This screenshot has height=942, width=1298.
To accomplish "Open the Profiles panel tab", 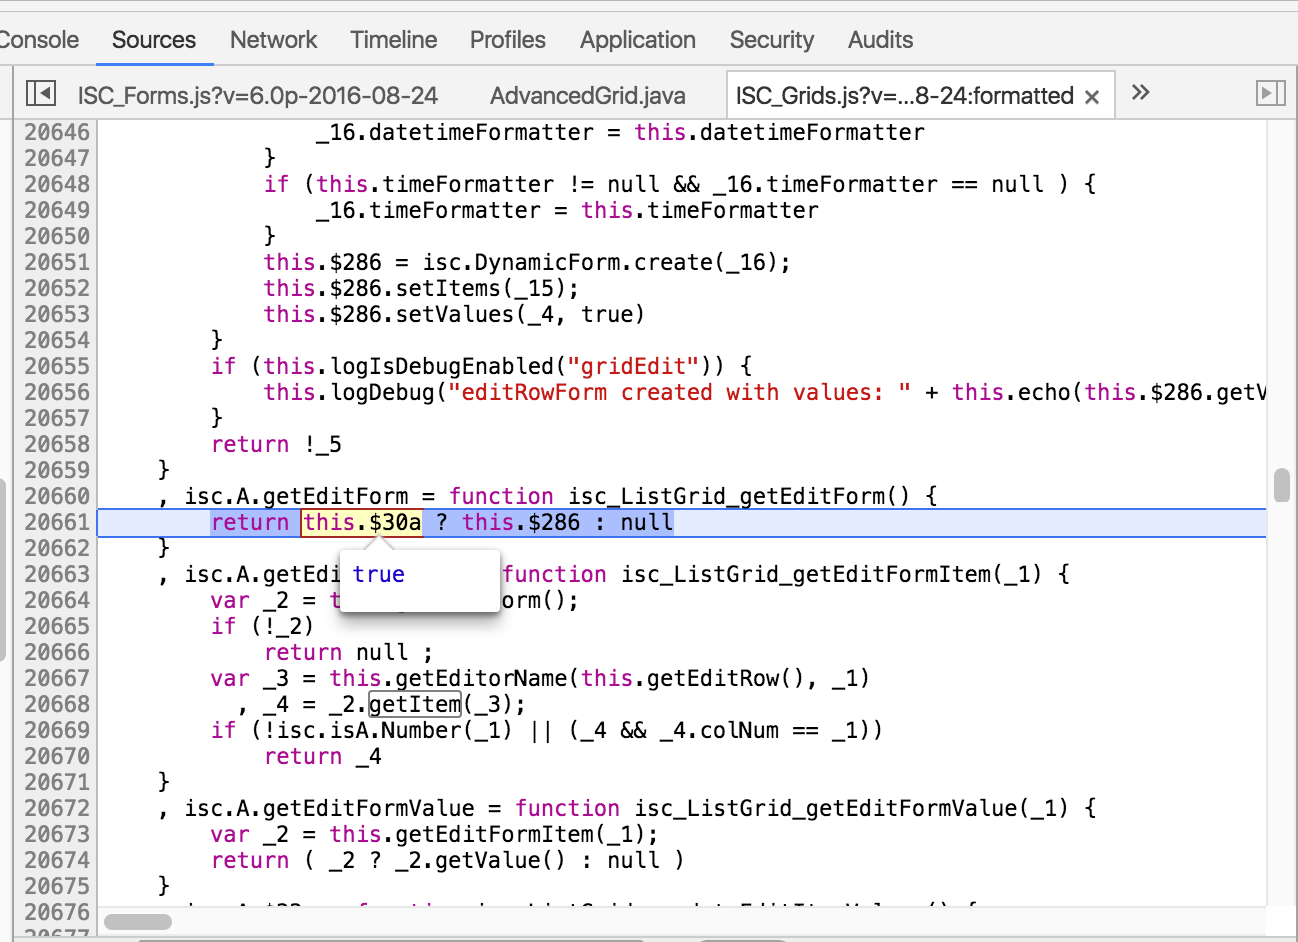I will click(x=507, y=40).
